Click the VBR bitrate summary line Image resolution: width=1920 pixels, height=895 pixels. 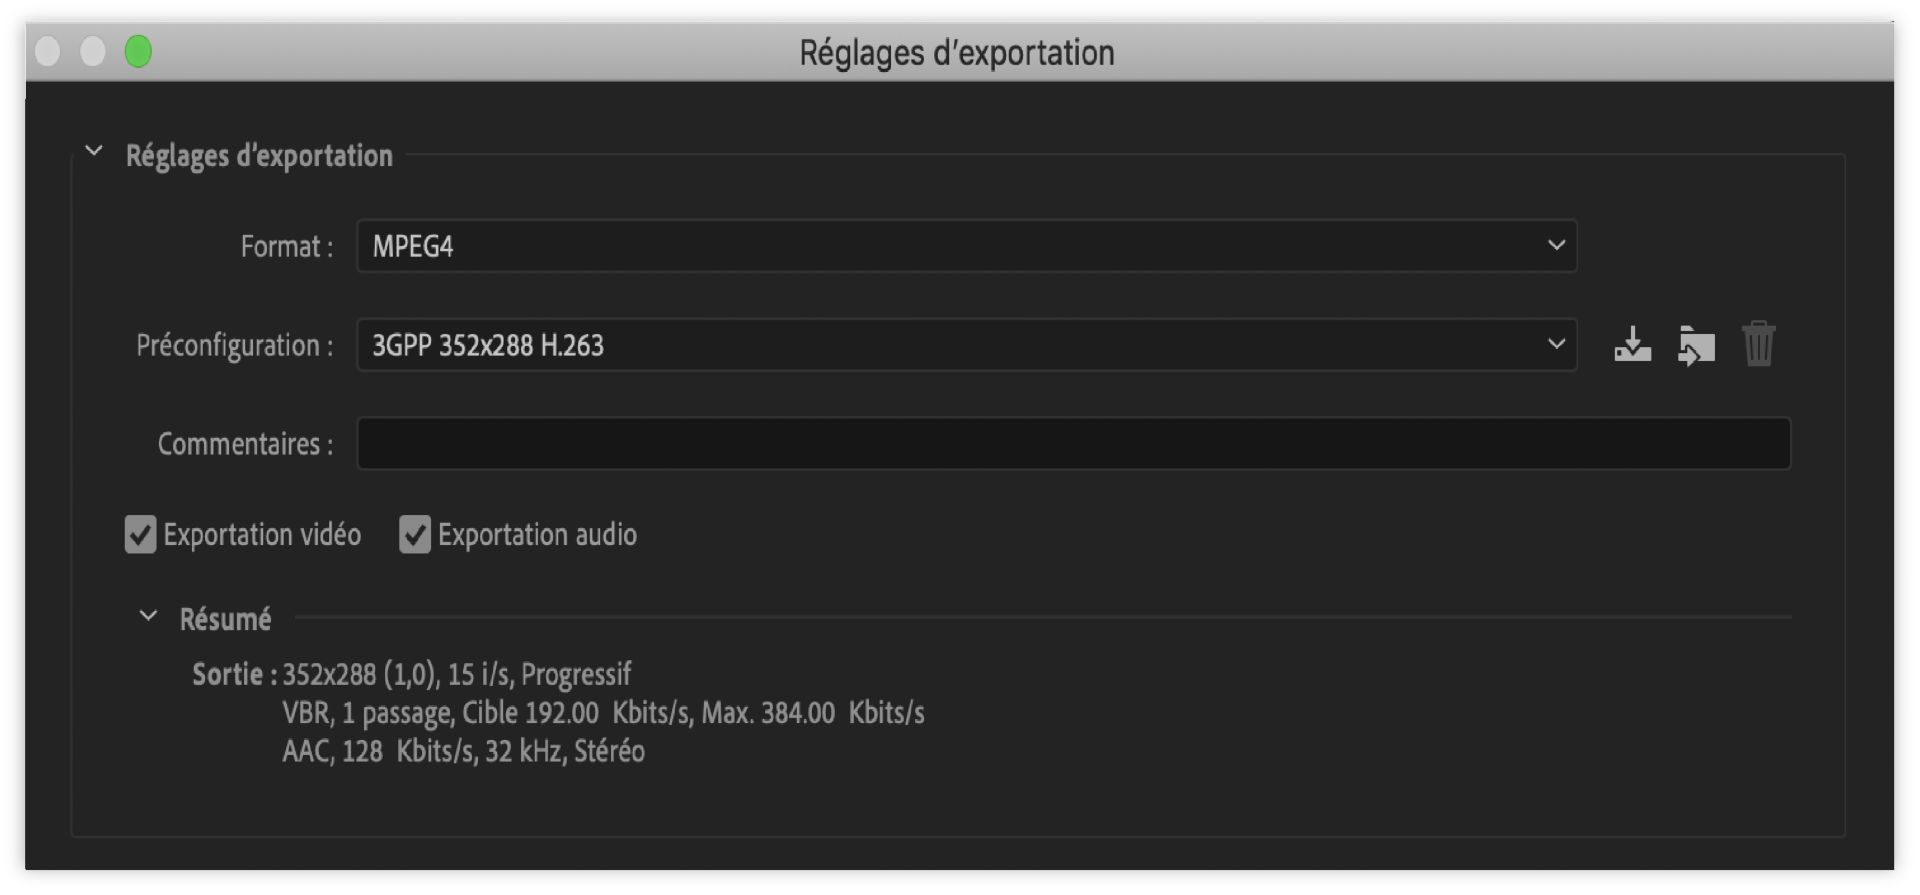[603, 713]
